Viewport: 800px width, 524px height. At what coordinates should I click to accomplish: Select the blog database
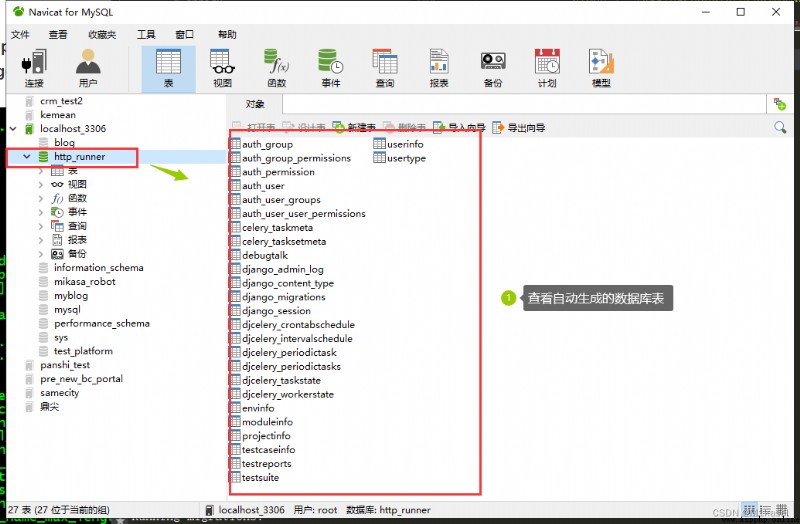[x=64, y=142]
